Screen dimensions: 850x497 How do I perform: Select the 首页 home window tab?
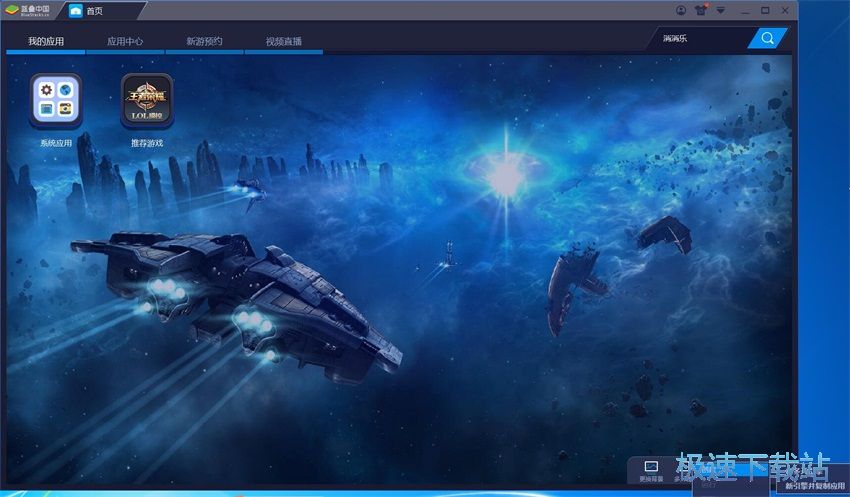pos(101,11)
